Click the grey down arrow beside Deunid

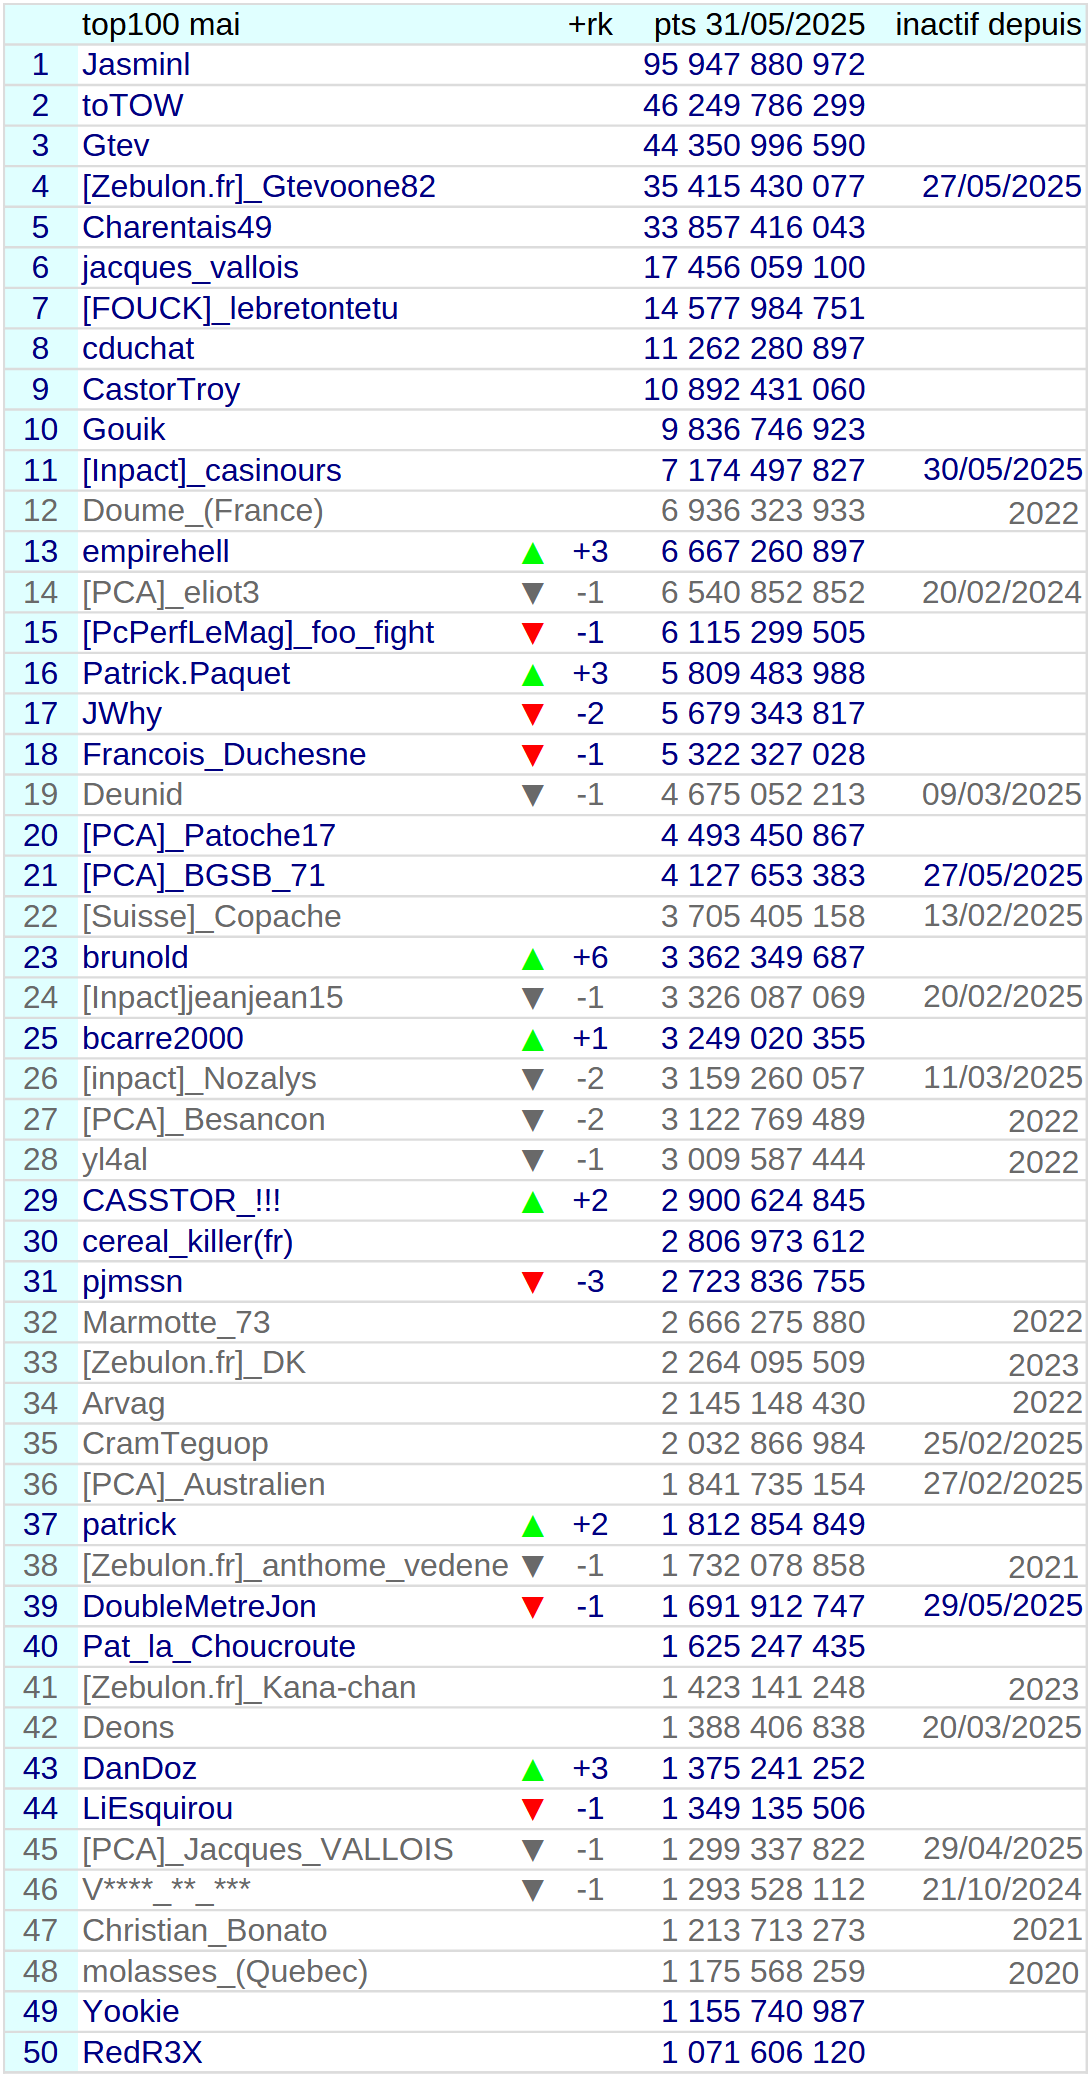(x=533, y=796)
